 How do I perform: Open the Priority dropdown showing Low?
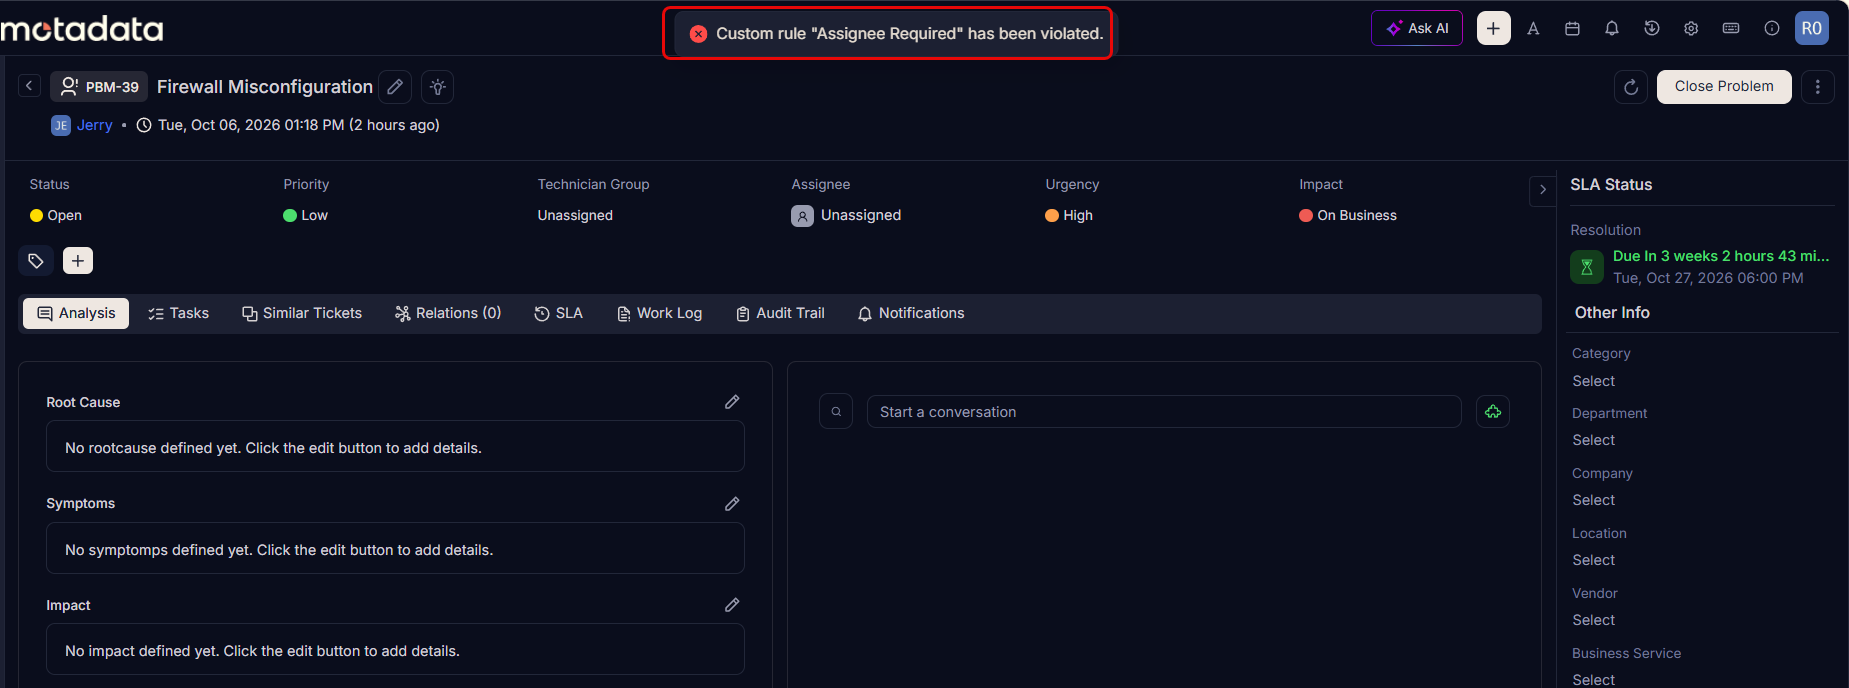pos(306,215)
